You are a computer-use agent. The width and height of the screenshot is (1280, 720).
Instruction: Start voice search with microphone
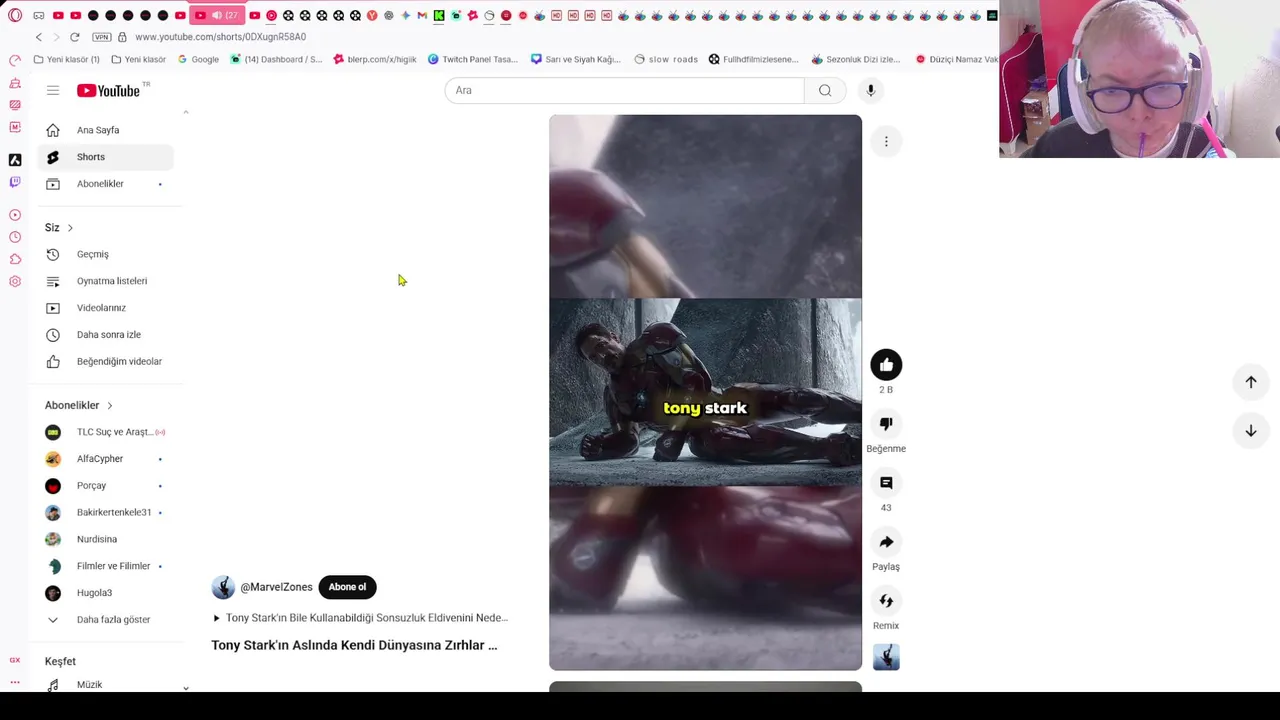871,90
